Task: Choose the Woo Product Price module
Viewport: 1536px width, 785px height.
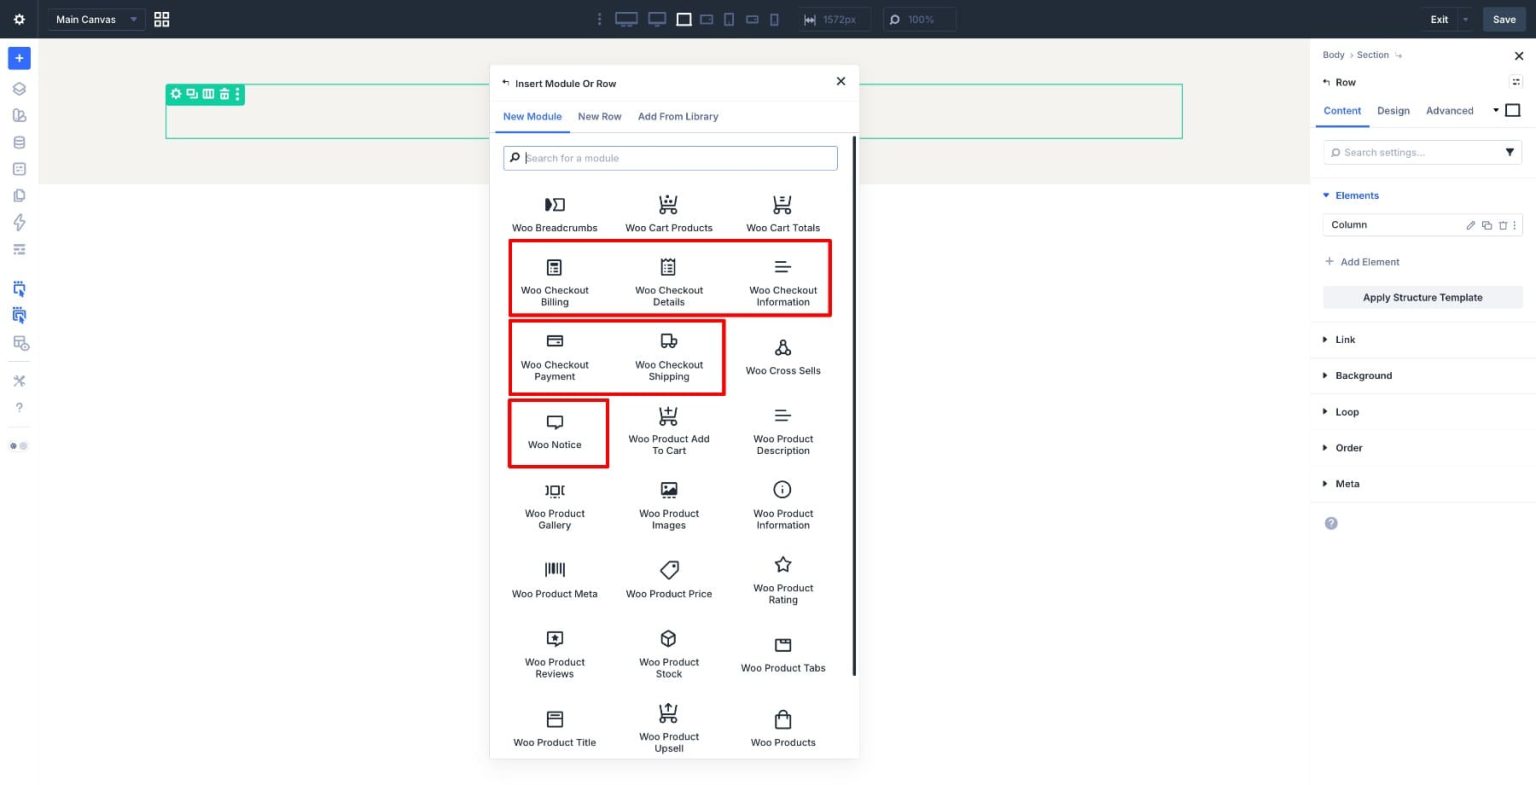Action: point(669,580)
